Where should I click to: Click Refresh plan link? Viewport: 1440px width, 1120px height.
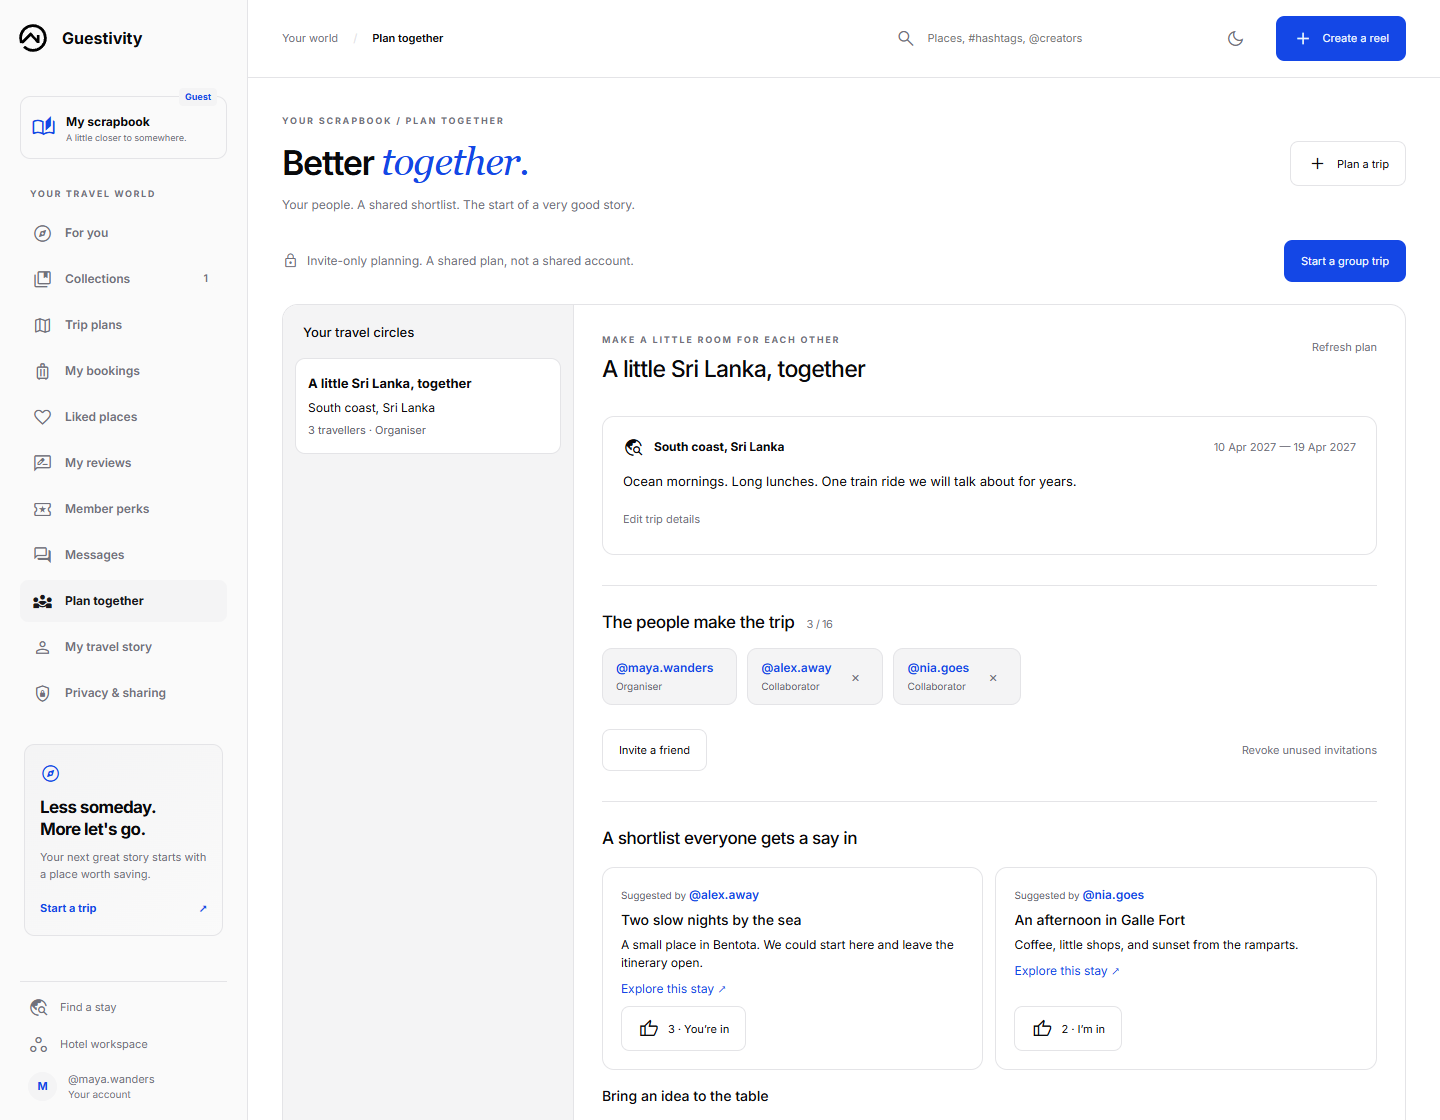pos(1344,347)
